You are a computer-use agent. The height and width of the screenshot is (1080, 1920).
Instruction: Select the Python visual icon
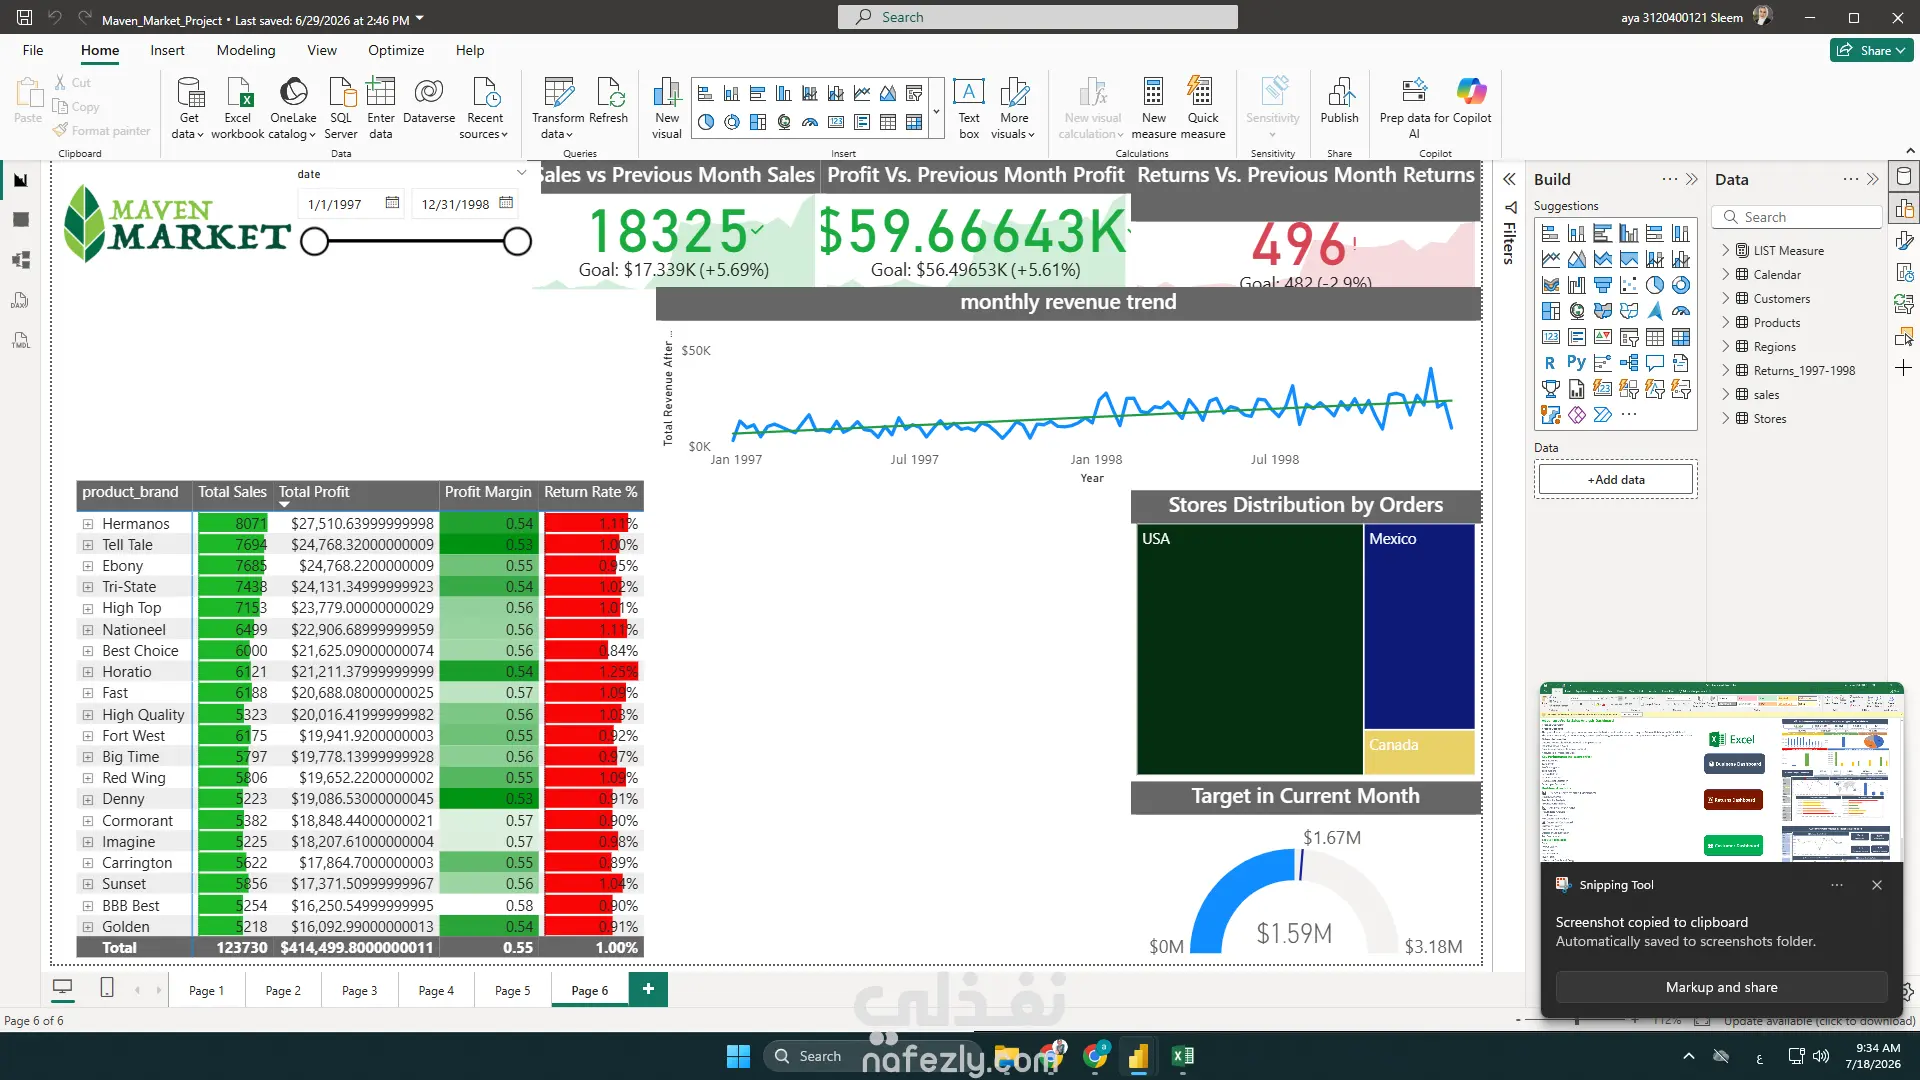click(1576, 363)
